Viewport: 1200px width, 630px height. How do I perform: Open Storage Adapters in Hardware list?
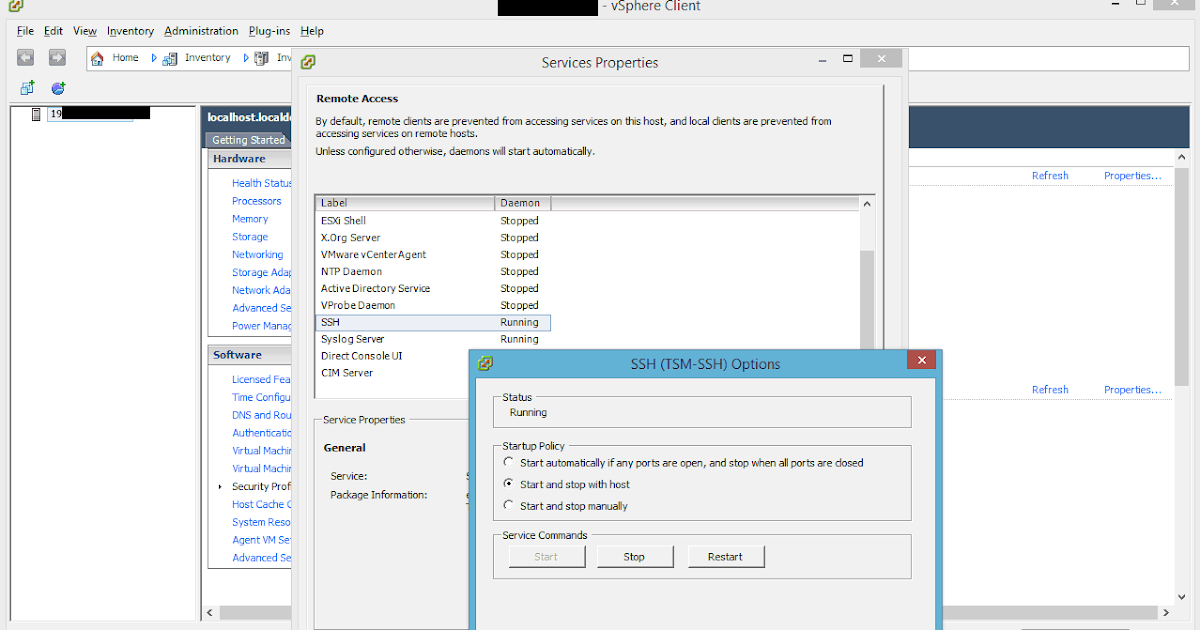click(x=262, y=272)
